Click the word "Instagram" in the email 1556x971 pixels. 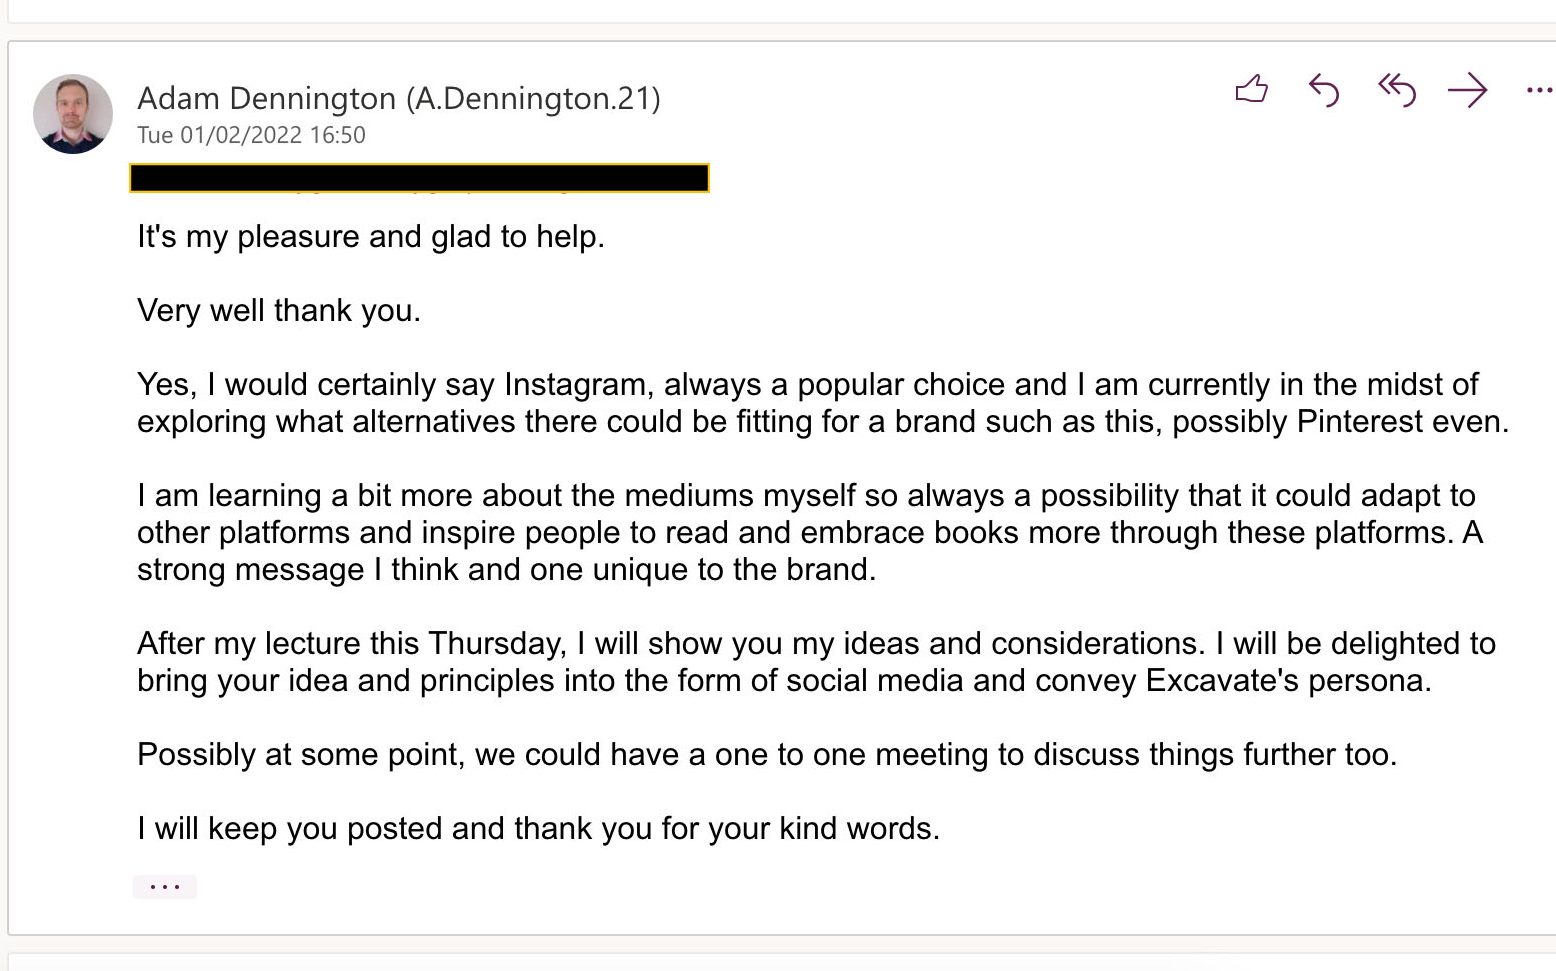575,385
